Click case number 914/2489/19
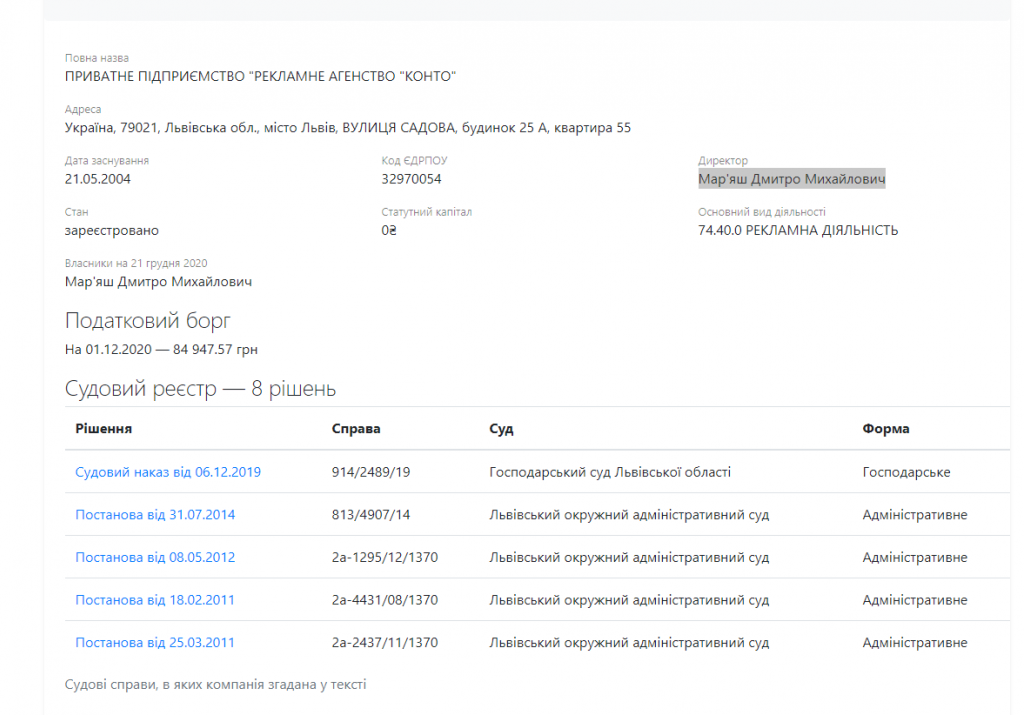The height and width of the screenshot is (715, 1024). [371, 472]
